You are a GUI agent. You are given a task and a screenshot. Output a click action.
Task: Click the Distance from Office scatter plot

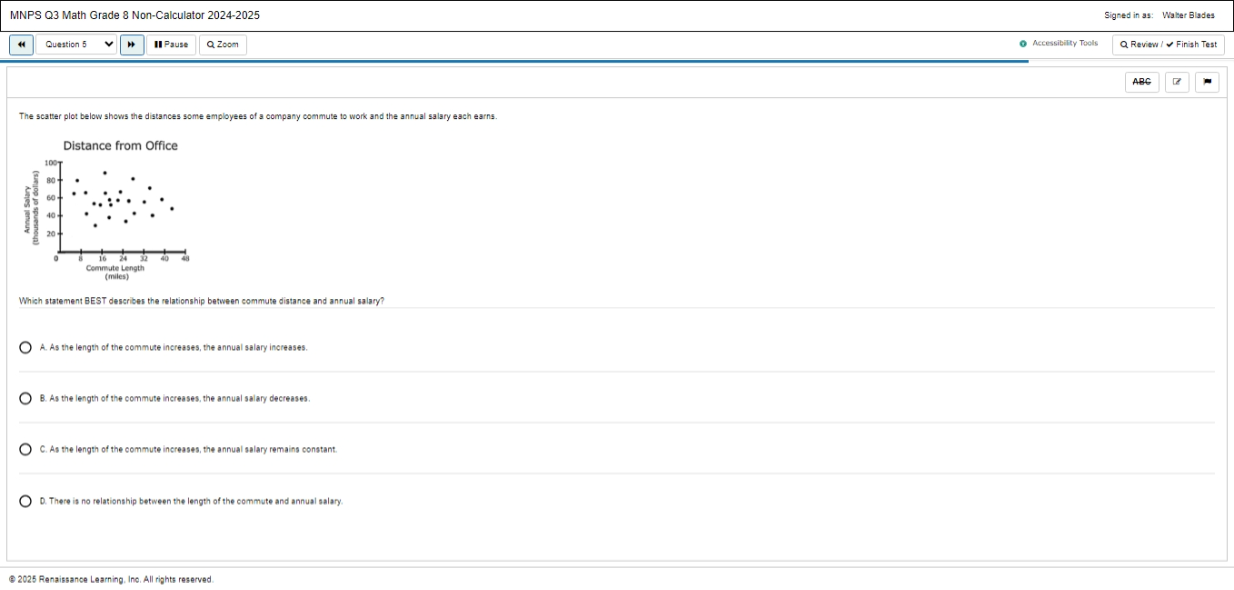[107, 210]
